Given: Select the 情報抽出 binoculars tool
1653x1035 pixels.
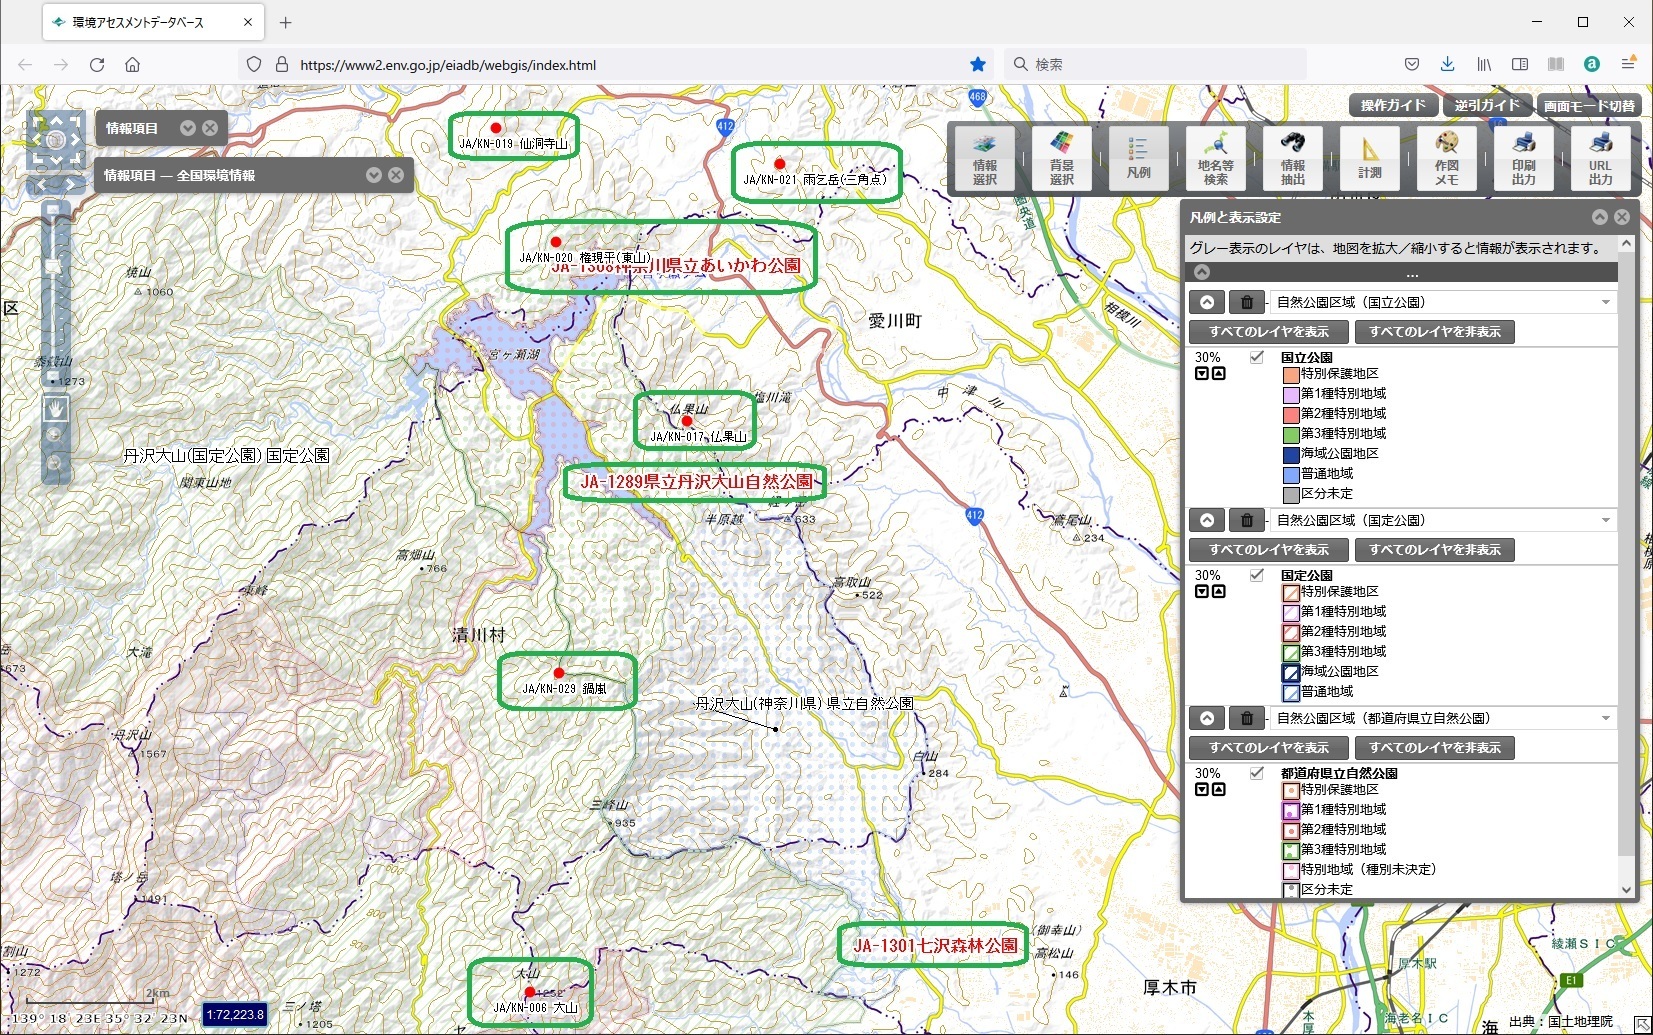Looking at the screenshot, I should tap(1292, 158).
